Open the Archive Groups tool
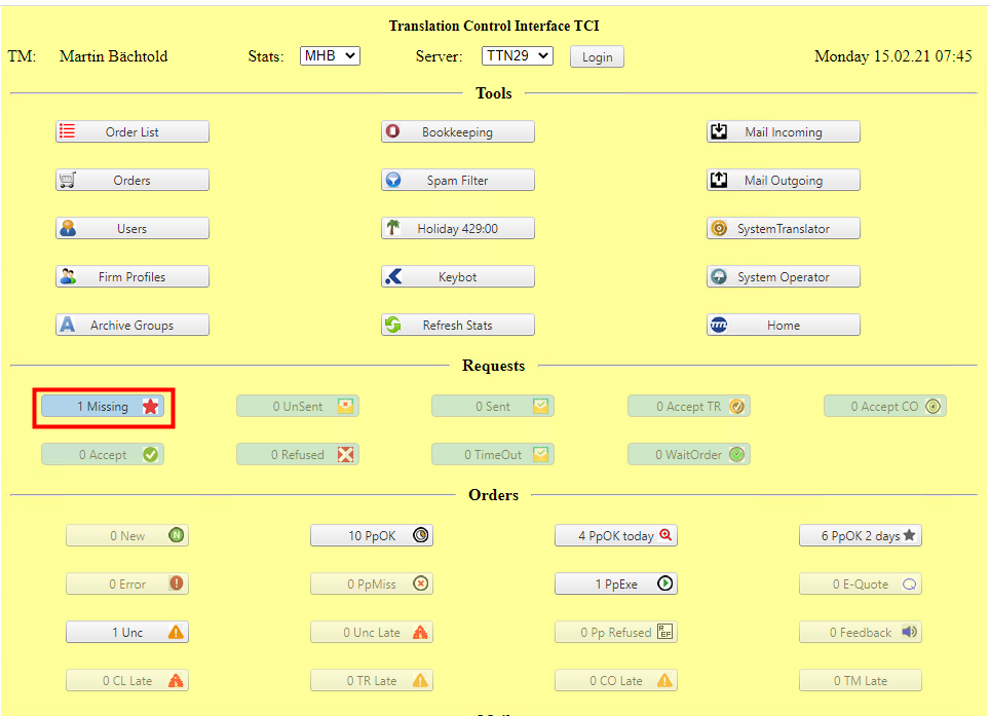Image resolution: width=990 pixels, height=720 pixels. click(132, 325)
